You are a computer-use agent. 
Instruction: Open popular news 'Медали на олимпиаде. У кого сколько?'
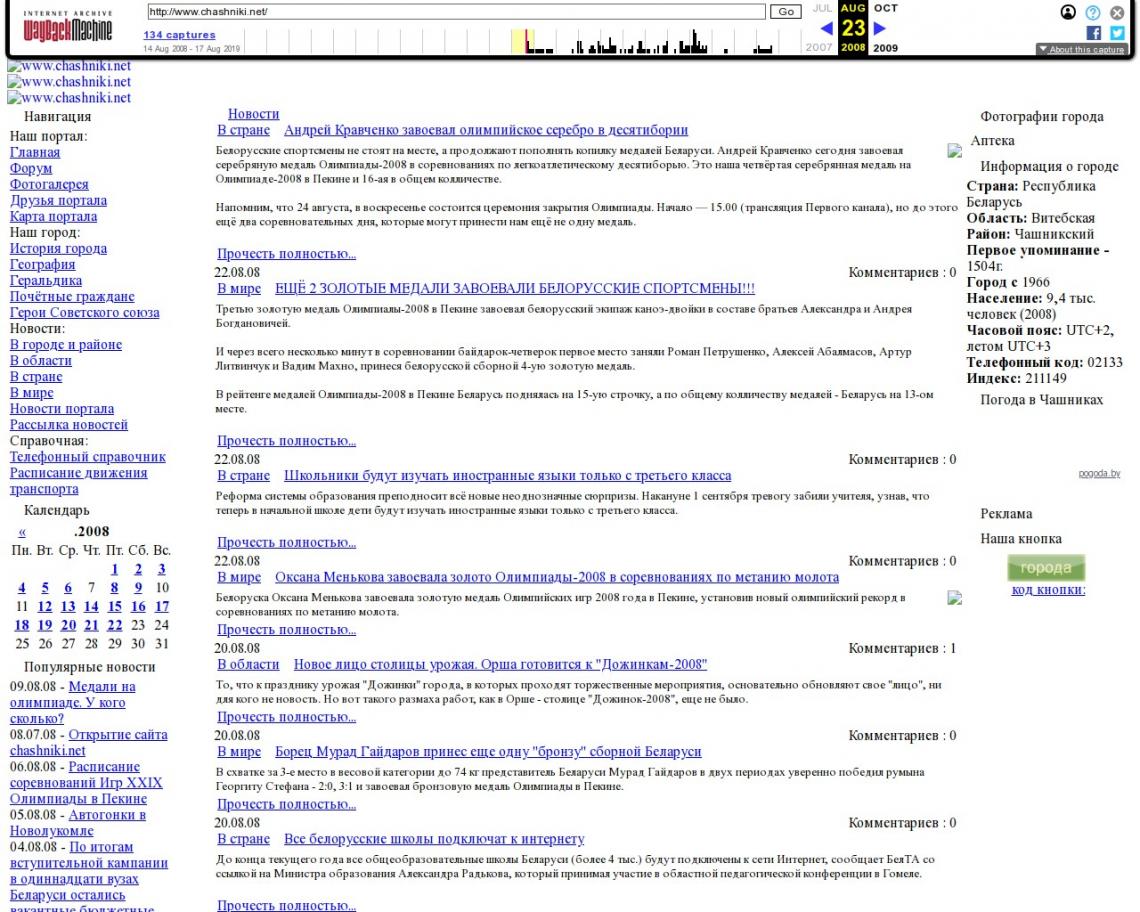73,703
